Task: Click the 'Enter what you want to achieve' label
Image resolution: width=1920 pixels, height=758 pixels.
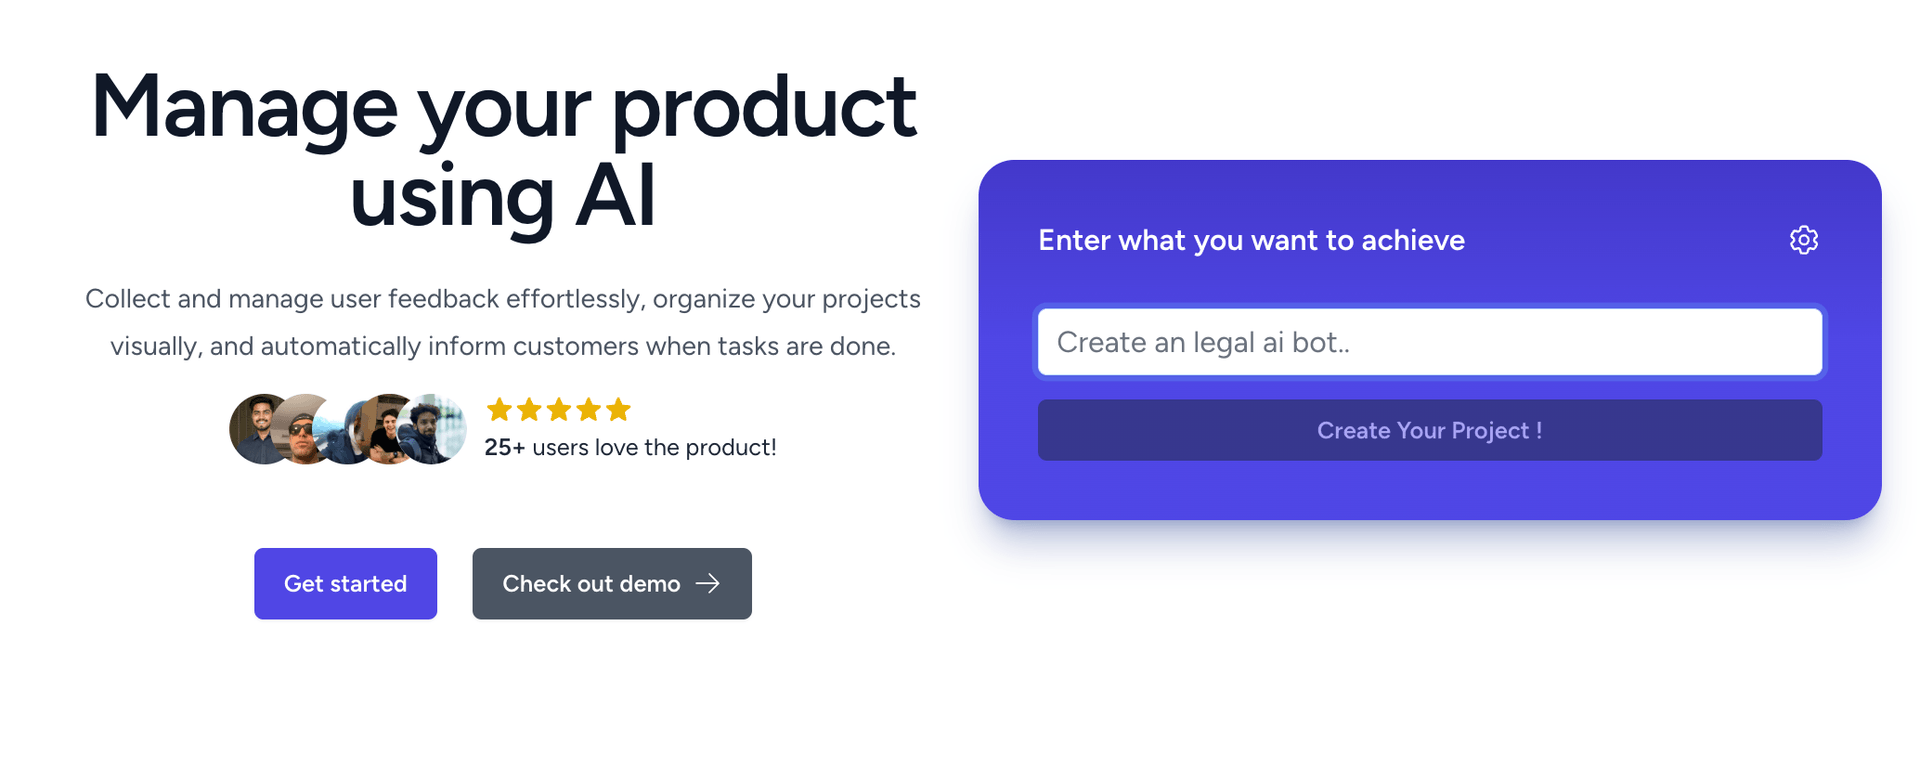Action: [1251, 240]
